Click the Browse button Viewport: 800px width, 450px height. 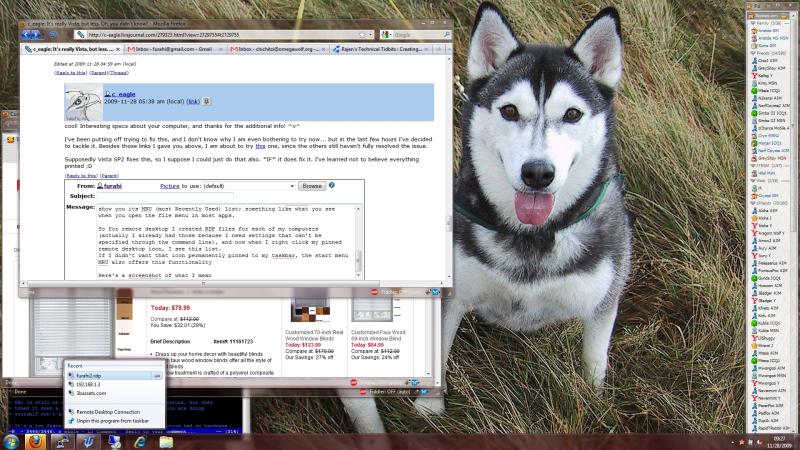(312, 186)
